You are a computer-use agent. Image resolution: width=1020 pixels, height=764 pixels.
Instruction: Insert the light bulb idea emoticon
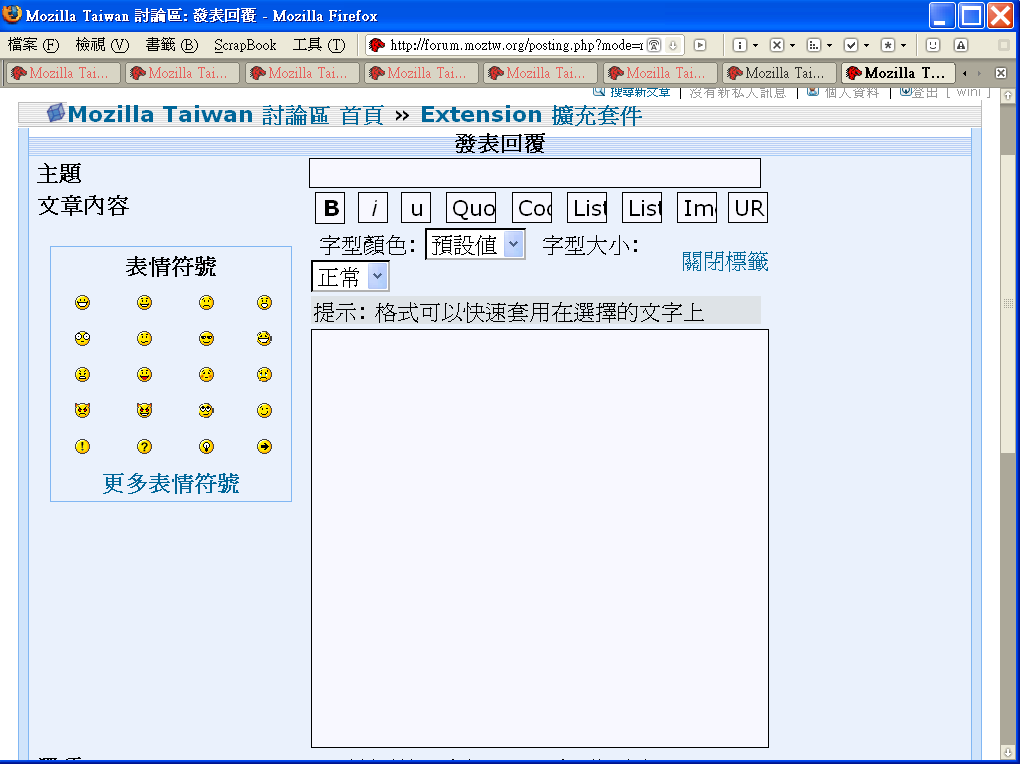click(206, 446)
